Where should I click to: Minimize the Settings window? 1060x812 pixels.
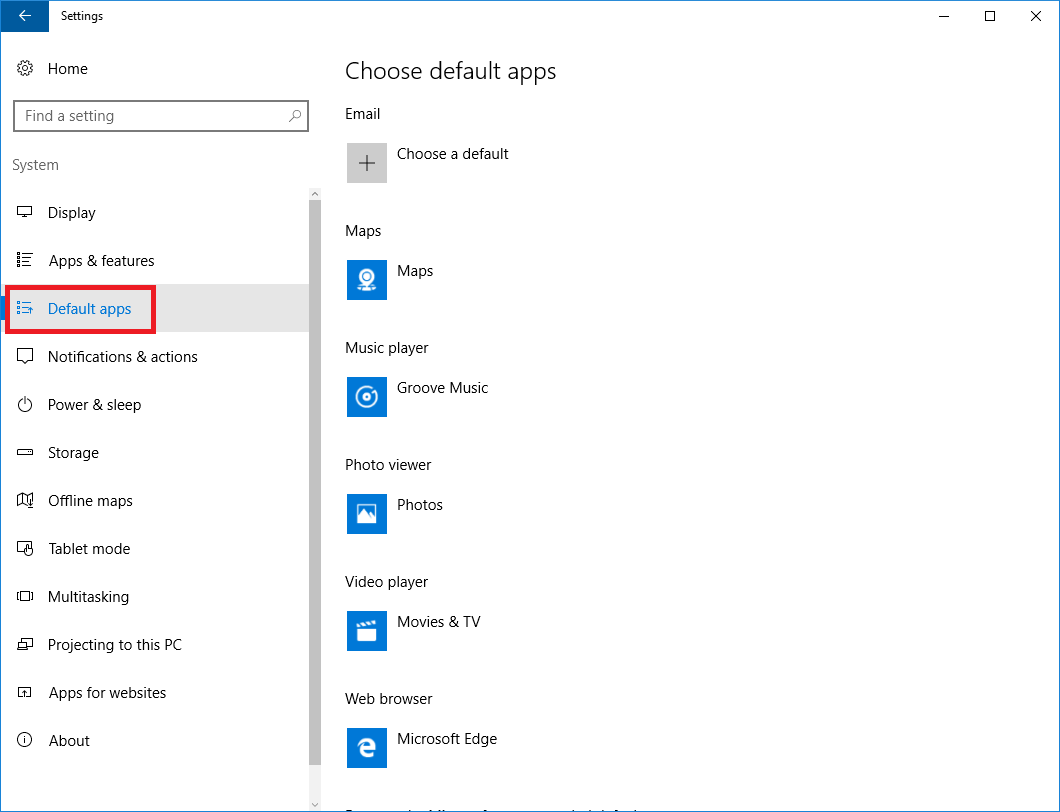pyautogui.click(x=944, y=16)
